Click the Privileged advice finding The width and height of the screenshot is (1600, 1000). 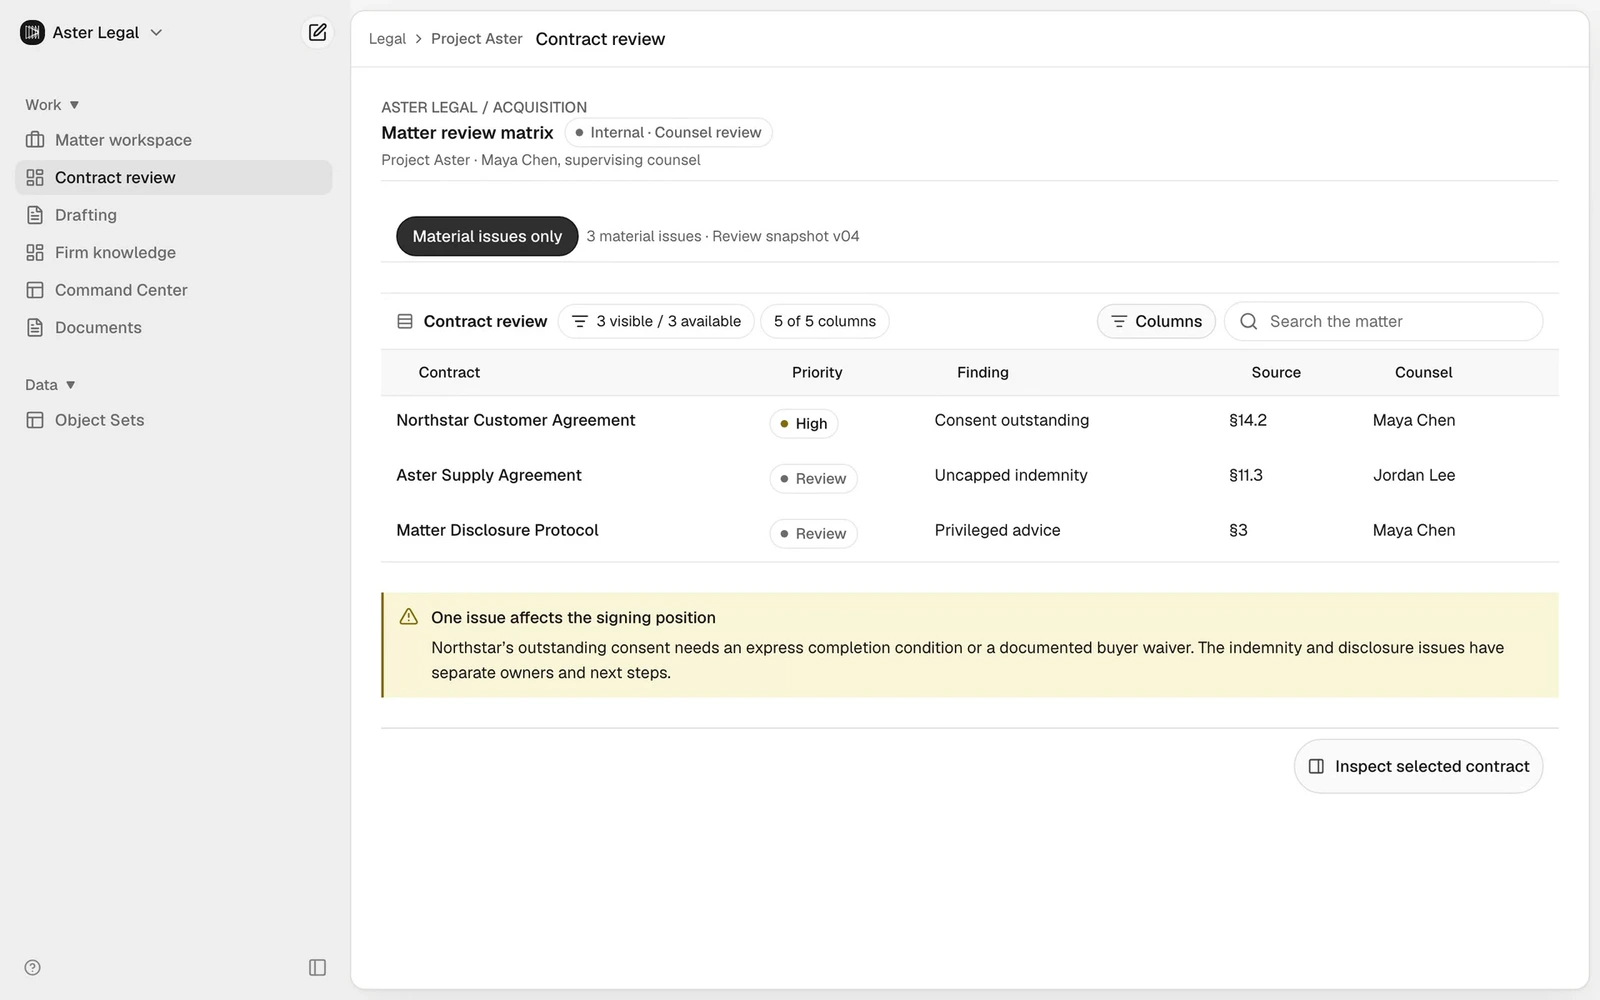coord(997,530)
